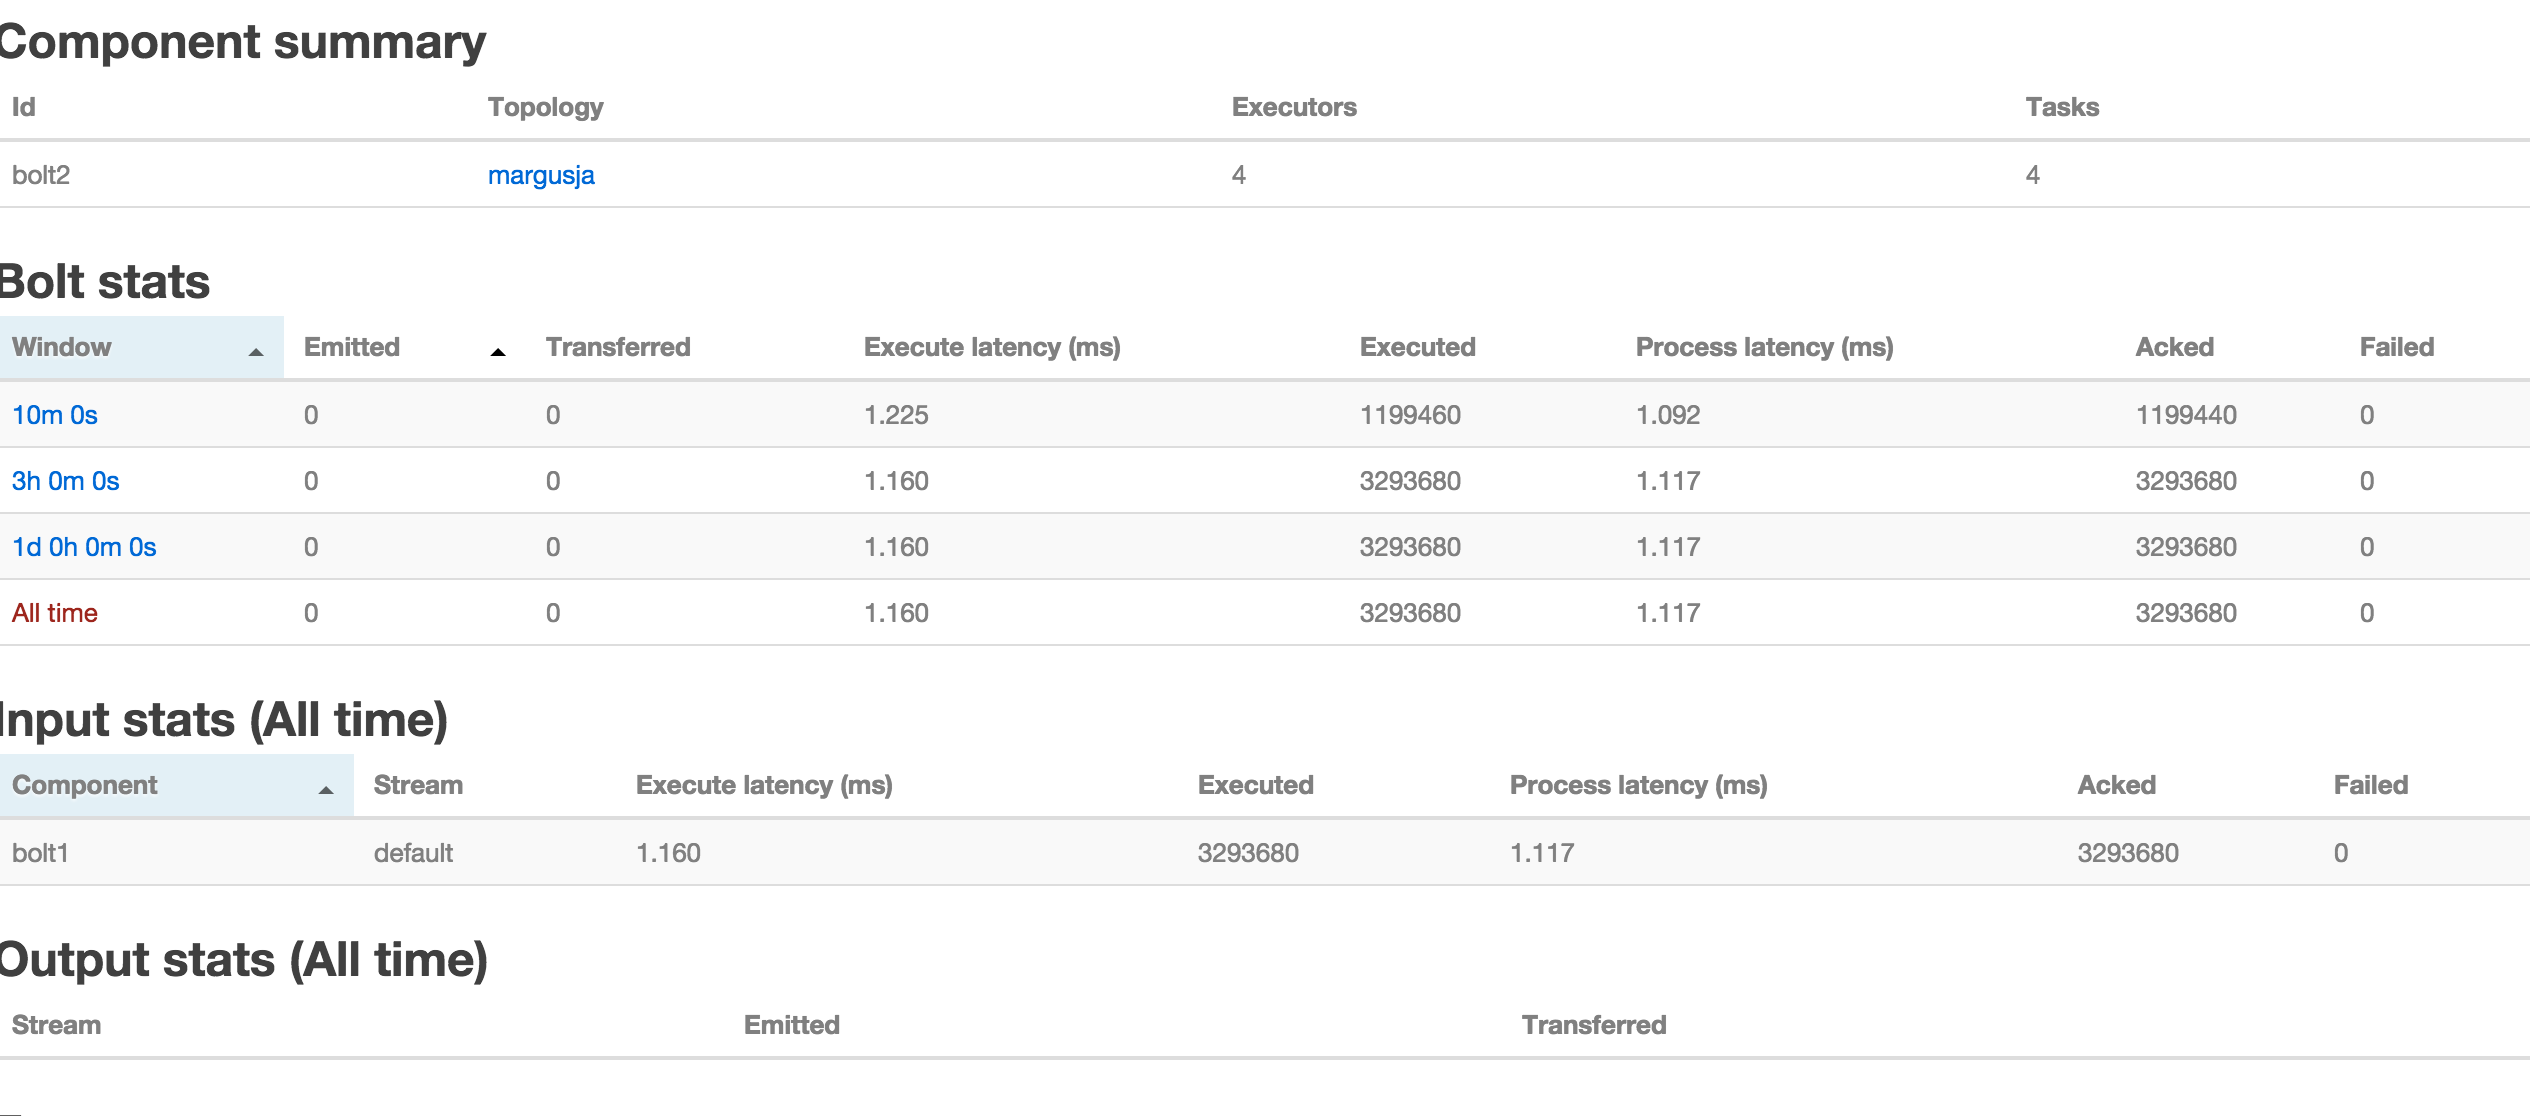This screenshot has height=1116, width=2530.
Task: Sort Bolt stats by Transferred column
Action: 618,347
